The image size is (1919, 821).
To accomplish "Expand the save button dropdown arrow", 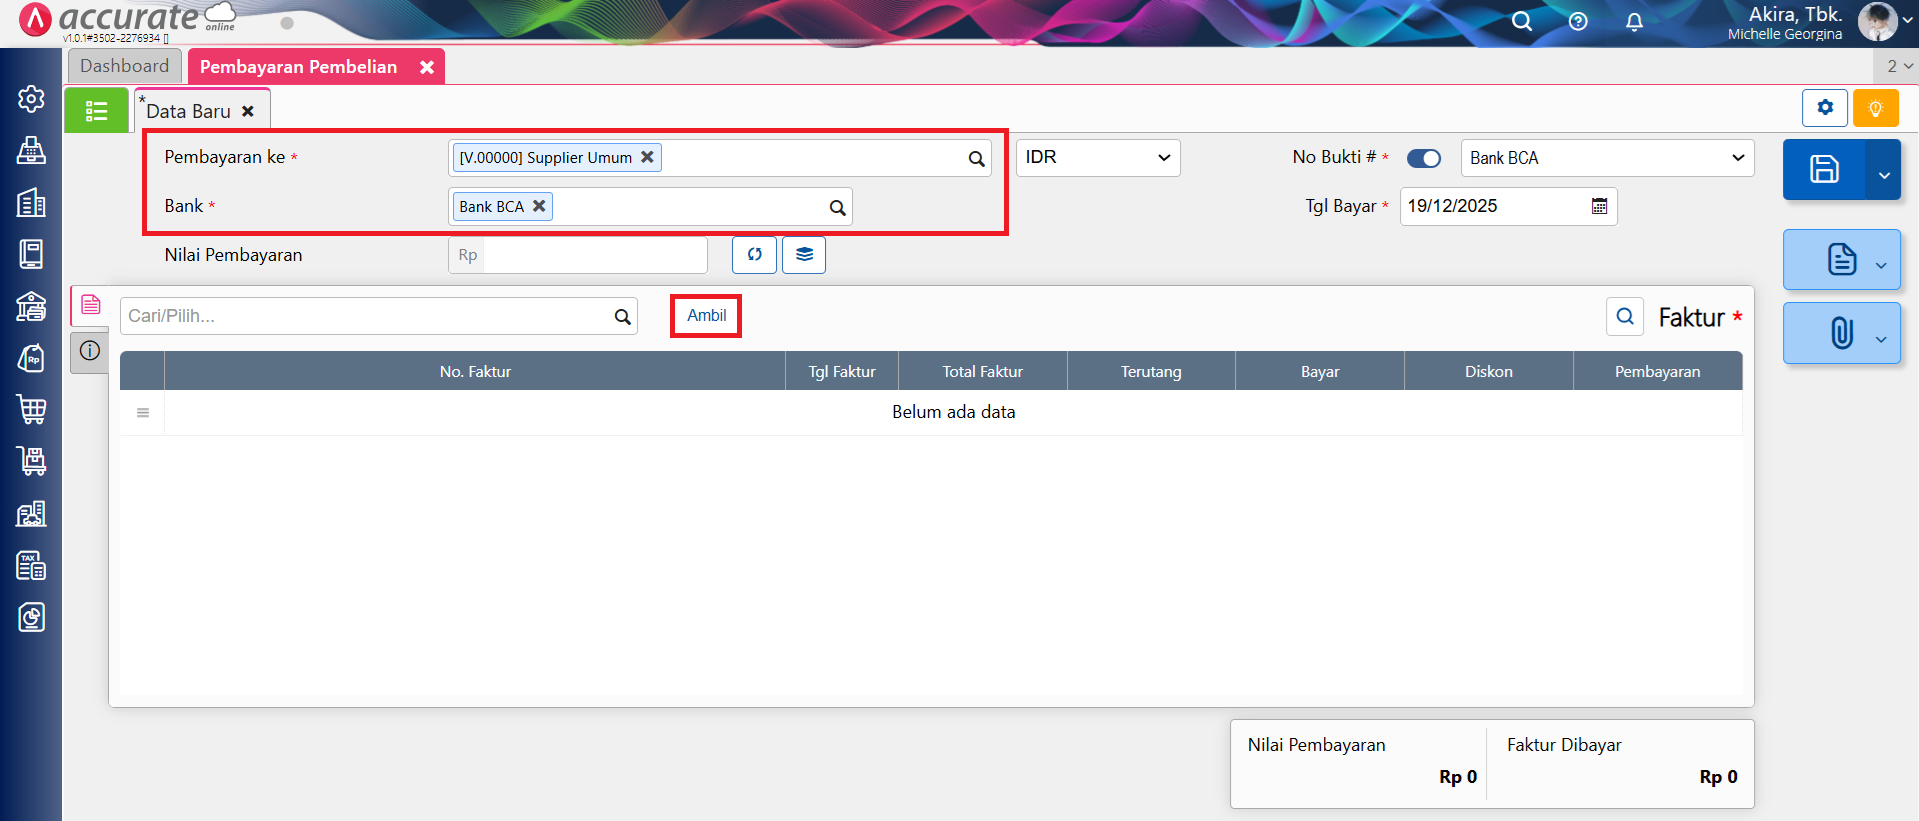I will (x=1884, y=175).
